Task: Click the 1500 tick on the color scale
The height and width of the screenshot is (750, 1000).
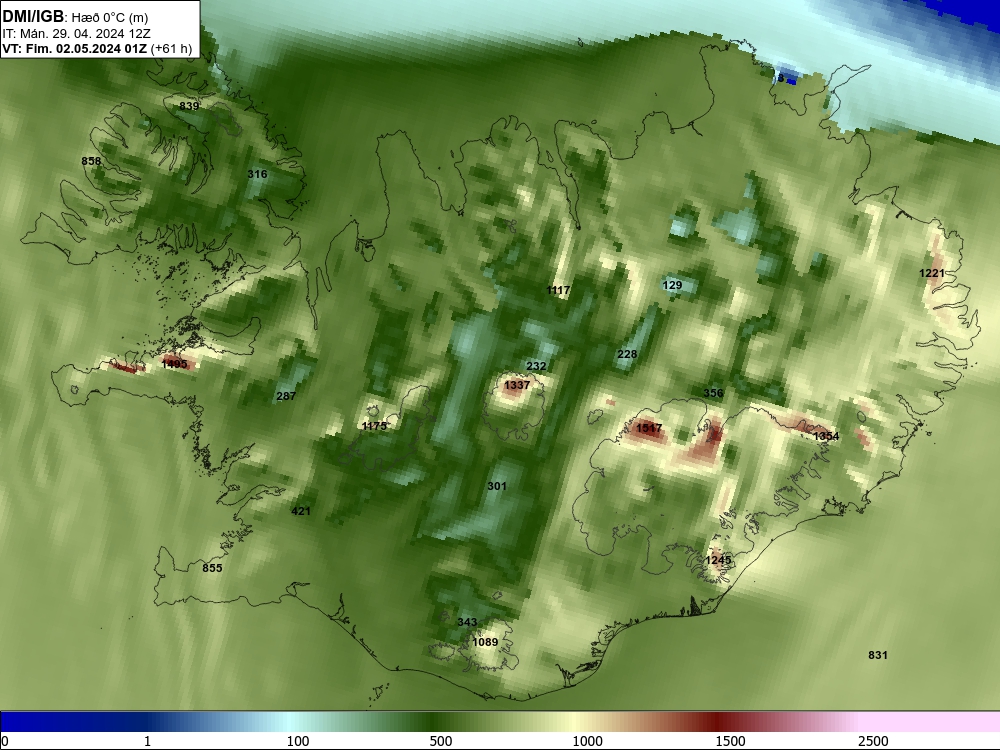Action: (730, 741)
